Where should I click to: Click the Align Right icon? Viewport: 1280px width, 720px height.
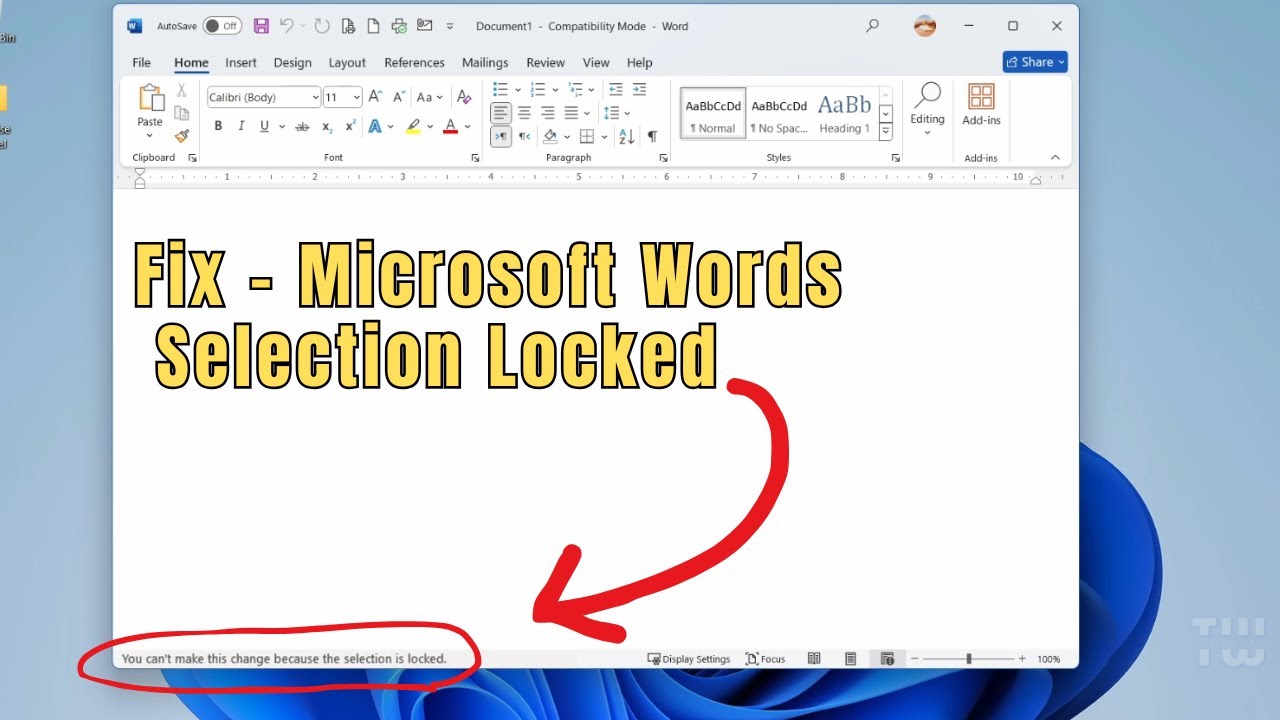point(547,113)
